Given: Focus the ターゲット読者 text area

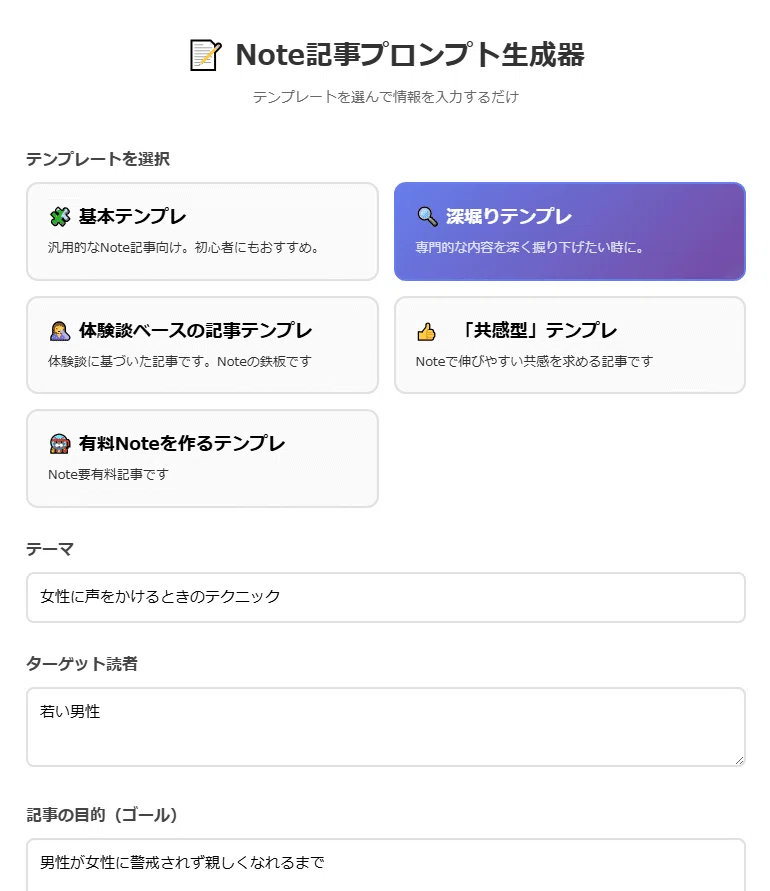Looking at the screenshot, I should click(386, 727).
